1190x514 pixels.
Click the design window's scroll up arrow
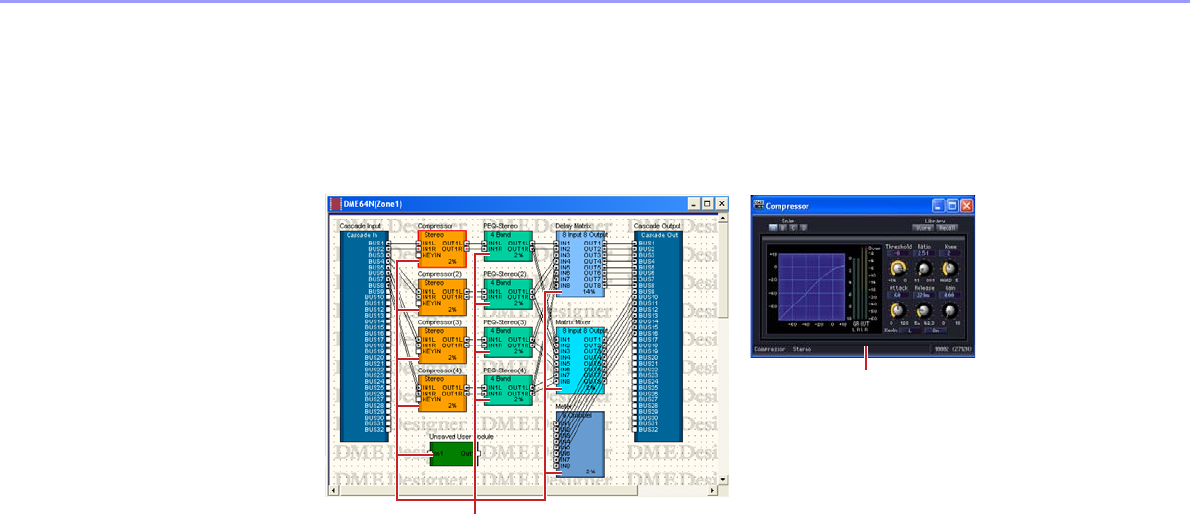click(723, 219)
